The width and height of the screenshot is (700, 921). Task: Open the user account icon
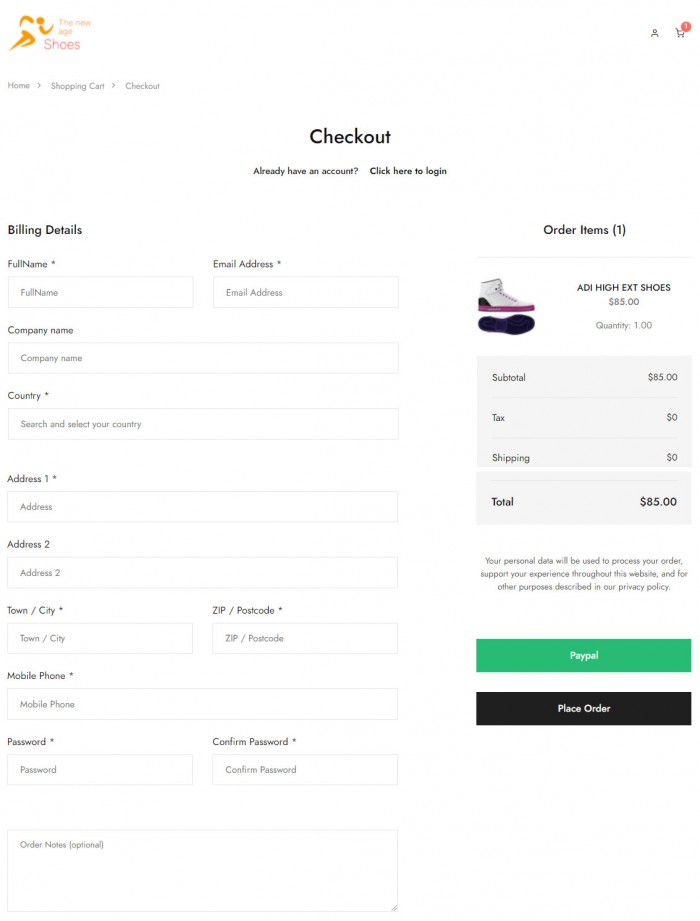click(x=655, y=33)
